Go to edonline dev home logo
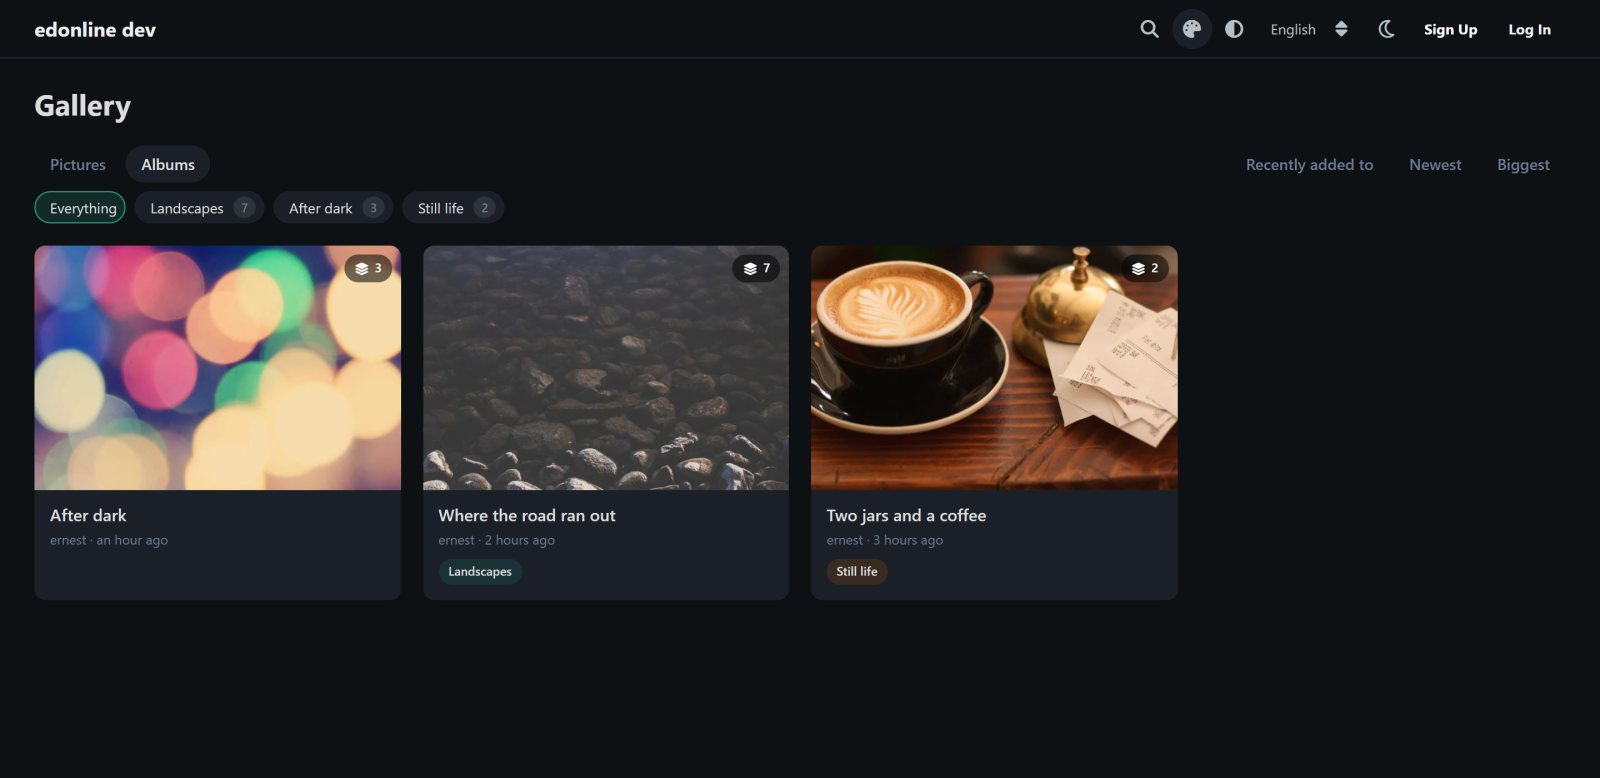The height and width of the screenshot is (778, 1600). point(95,30)
